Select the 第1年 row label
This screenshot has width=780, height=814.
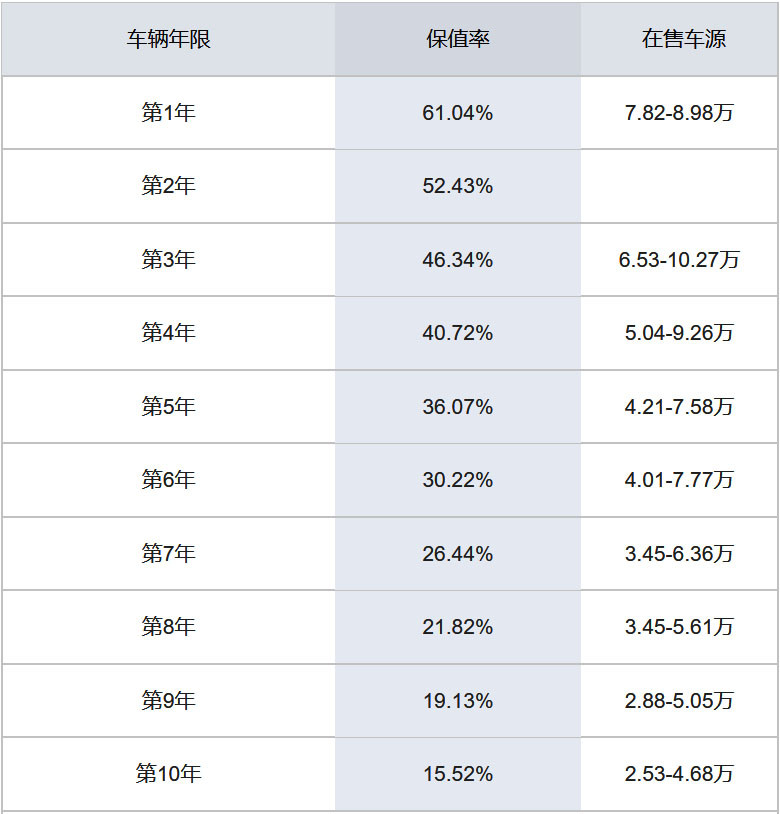click(168, 113)
